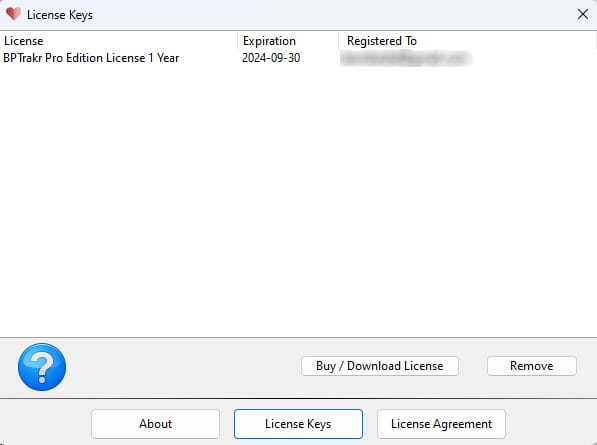Sort by the License column header

119,41
